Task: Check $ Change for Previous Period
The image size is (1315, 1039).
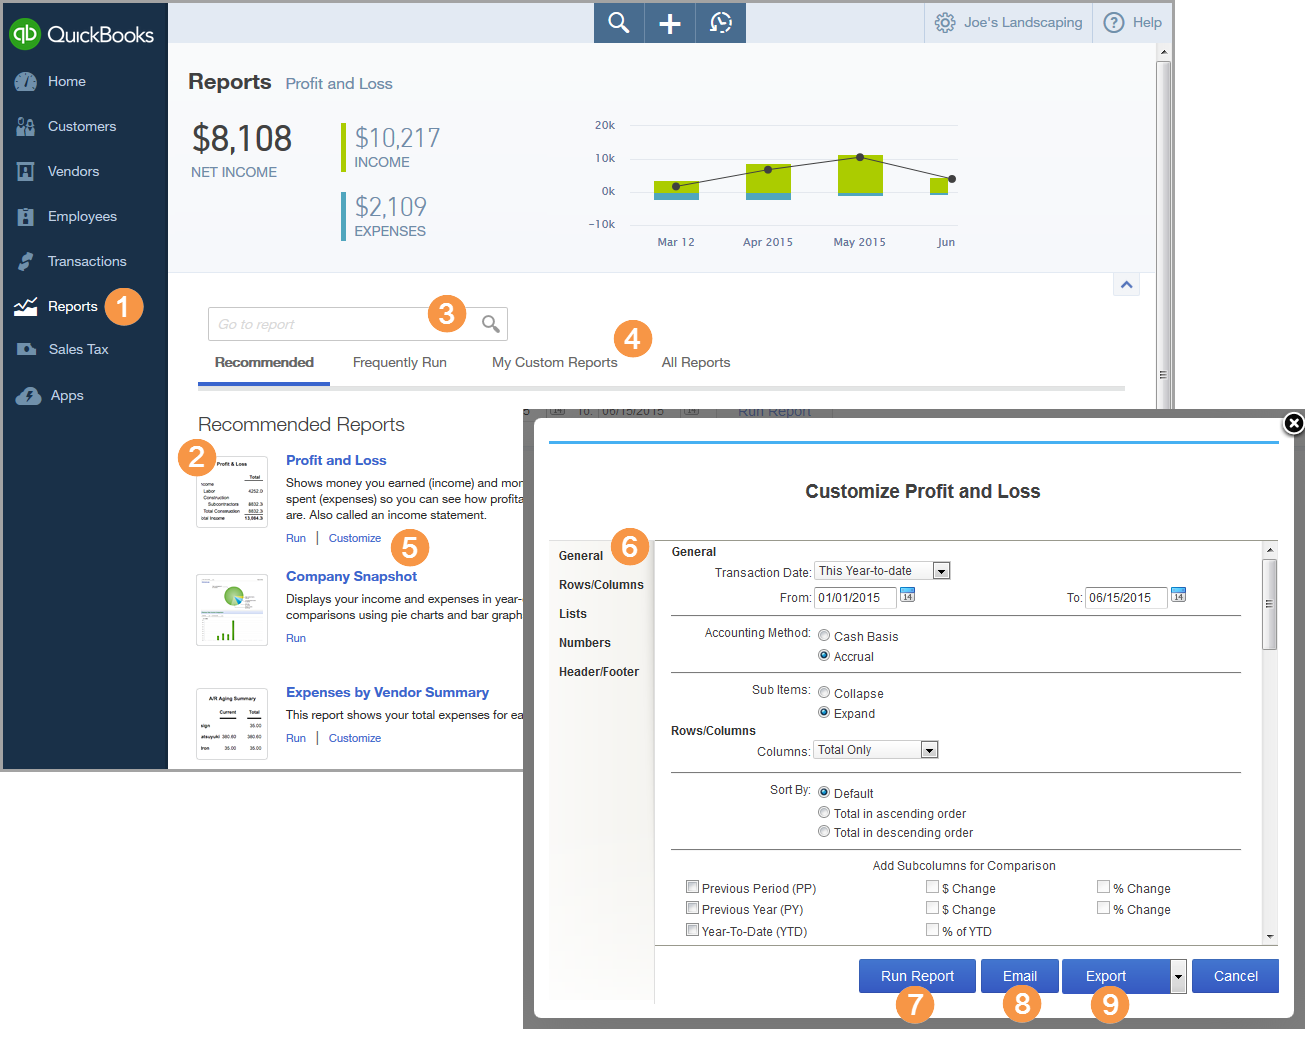Action: (x=932, y=887)
